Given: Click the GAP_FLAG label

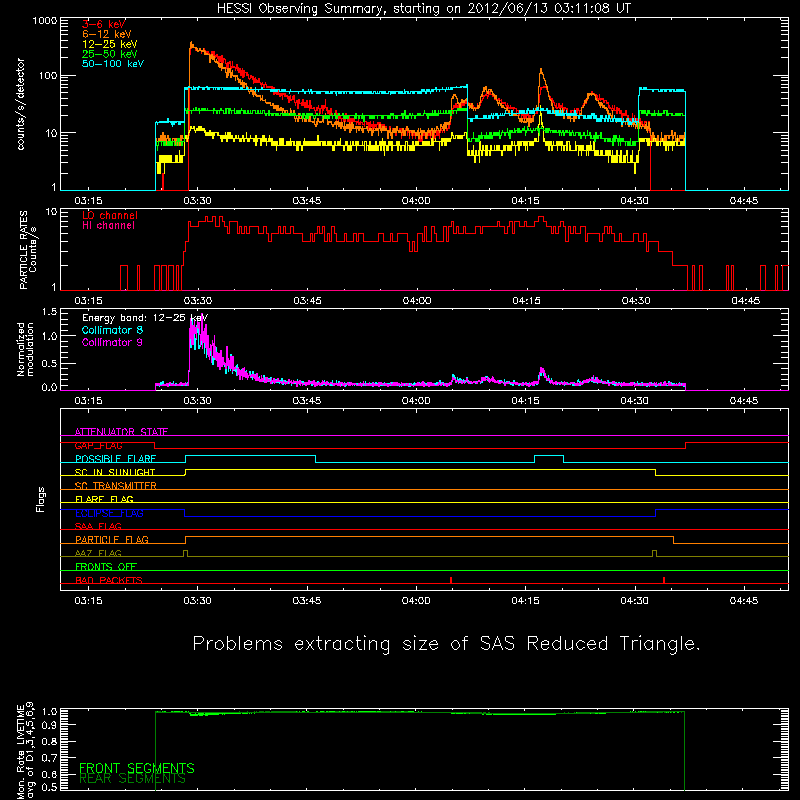Looking at the screenshot, I should (x=98, y=445).
